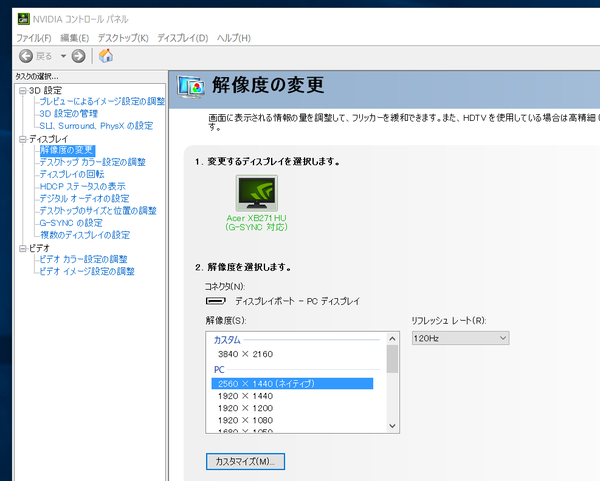The image size is (600, 481).
Task: Open the back history dropdown arrow
Action: coord(63,56)
